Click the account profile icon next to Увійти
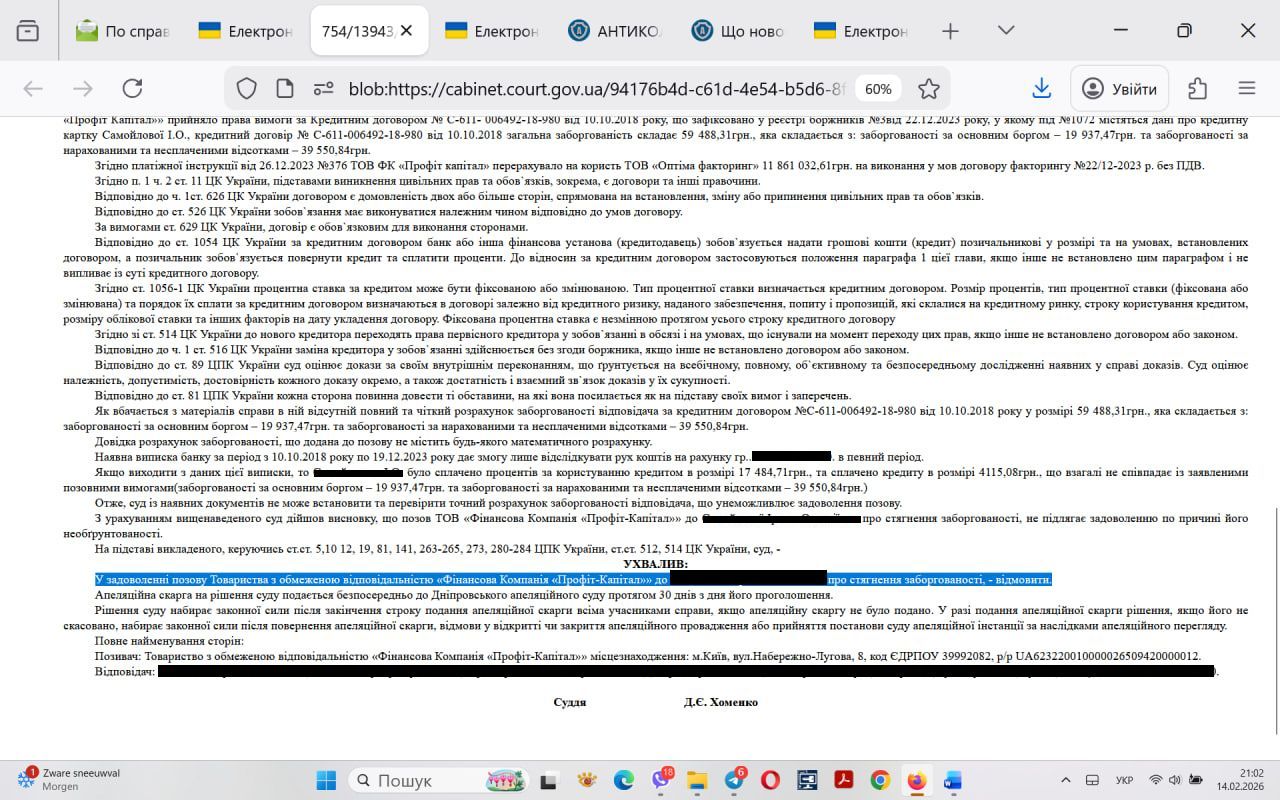The width and height of the screenshot is (1280, 800). coord(1091,88)
